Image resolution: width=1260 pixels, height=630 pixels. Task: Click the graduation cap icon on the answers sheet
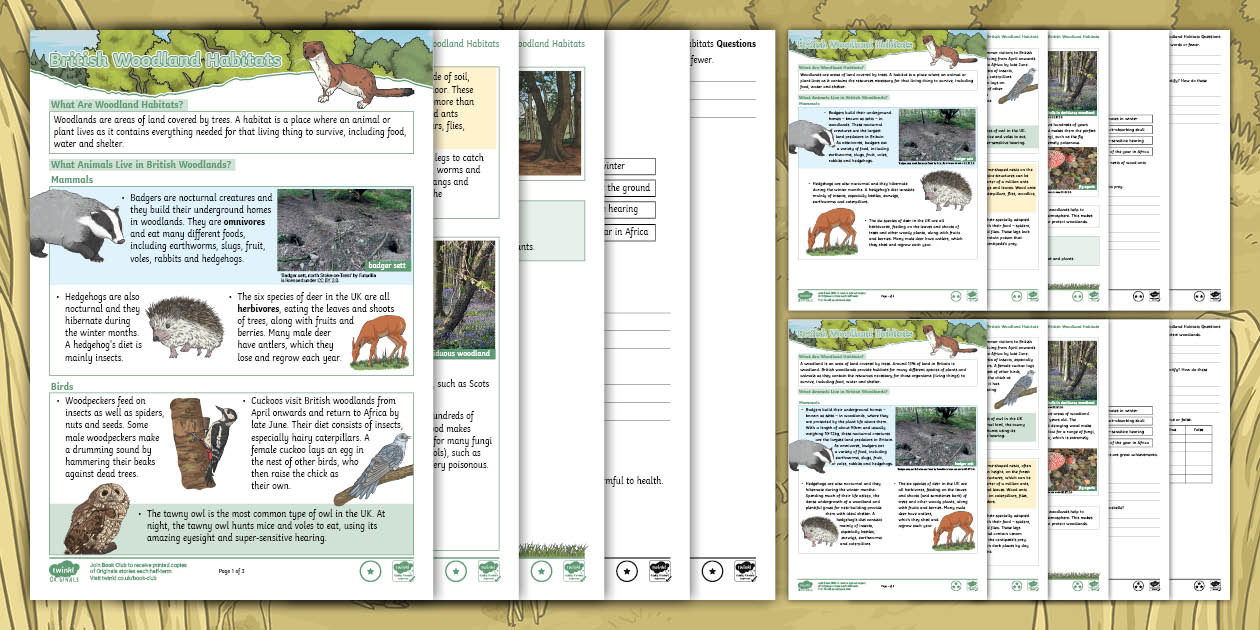click(x=1154, y=295)
